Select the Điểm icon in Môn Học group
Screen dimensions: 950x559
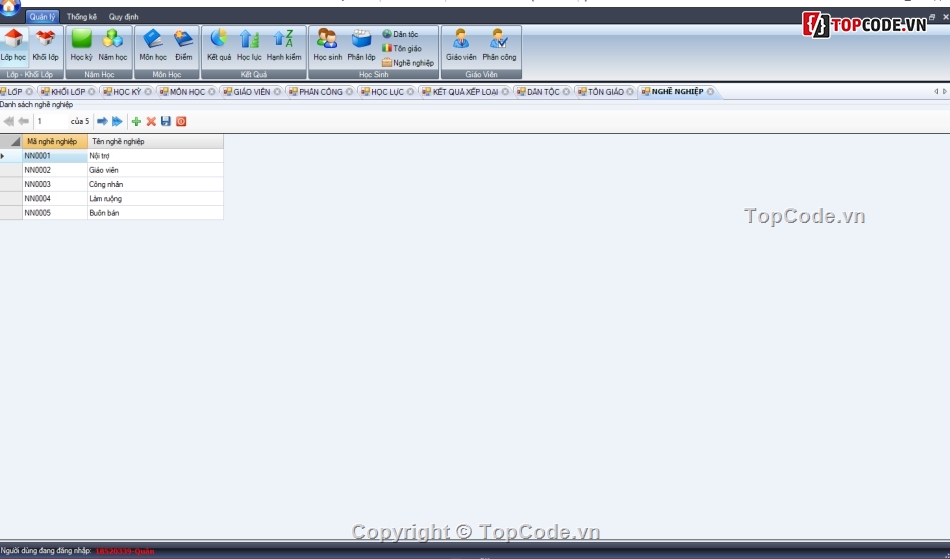click(x=183, y=45)
